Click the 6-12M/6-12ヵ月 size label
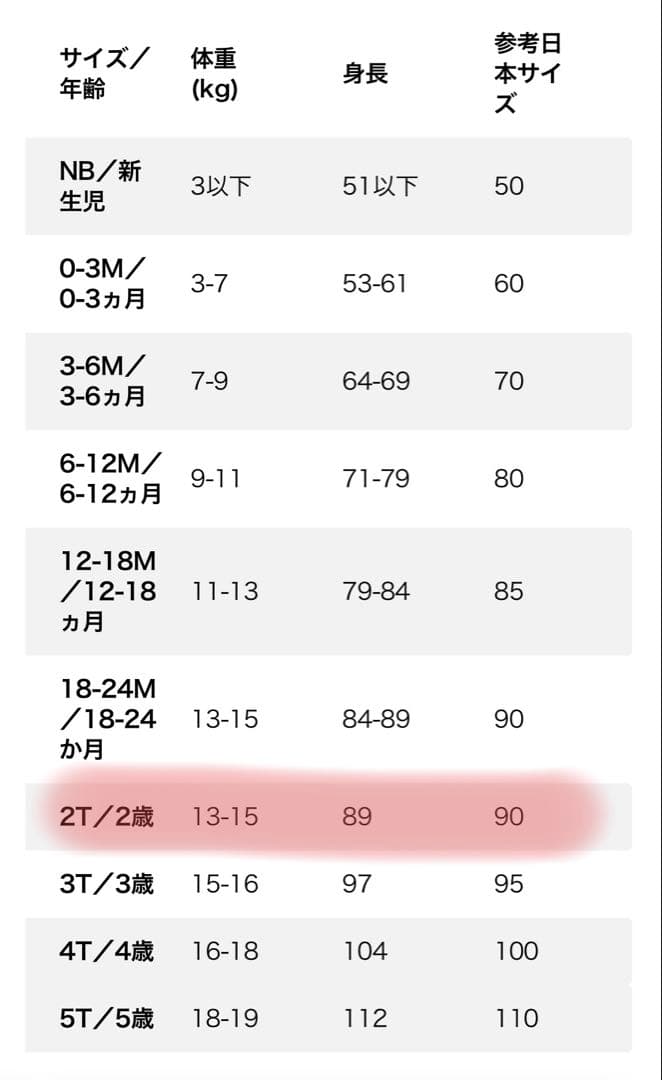The width and height of the screenshot is (662, 1080). pos(110,479)
